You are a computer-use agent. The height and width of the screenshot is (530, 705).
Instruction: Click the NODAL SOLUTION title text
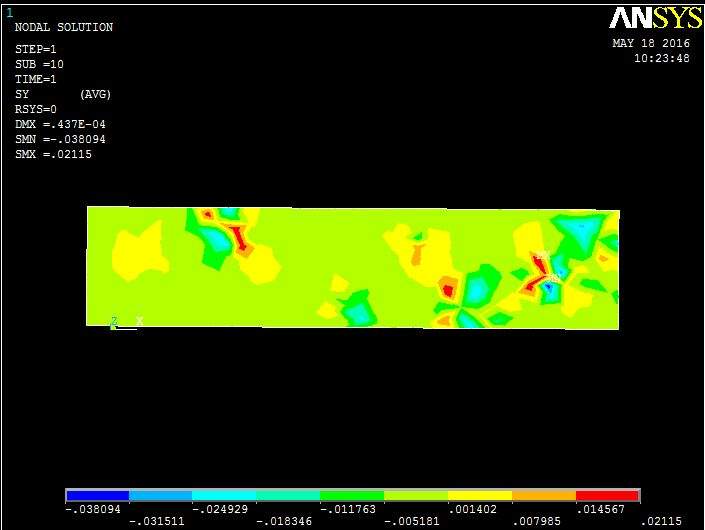(x=64, y=27)
